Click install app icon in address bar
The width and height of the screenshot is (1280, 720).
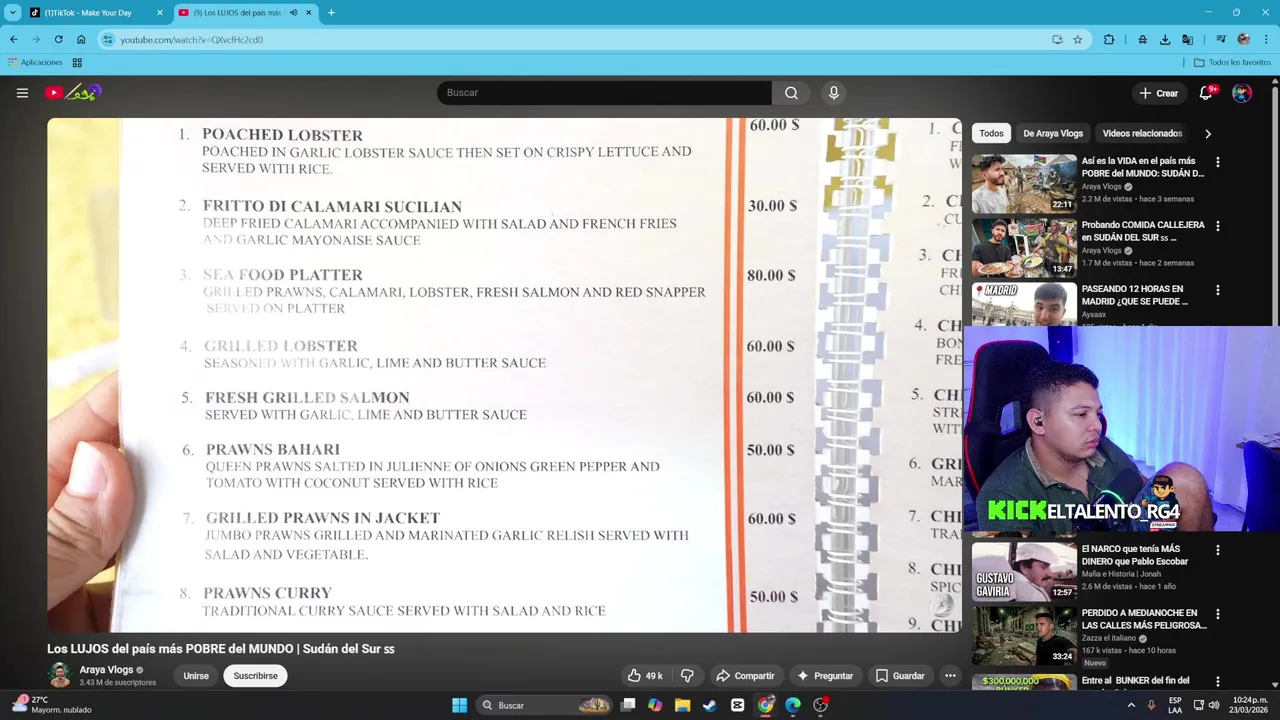(1057, 40)
